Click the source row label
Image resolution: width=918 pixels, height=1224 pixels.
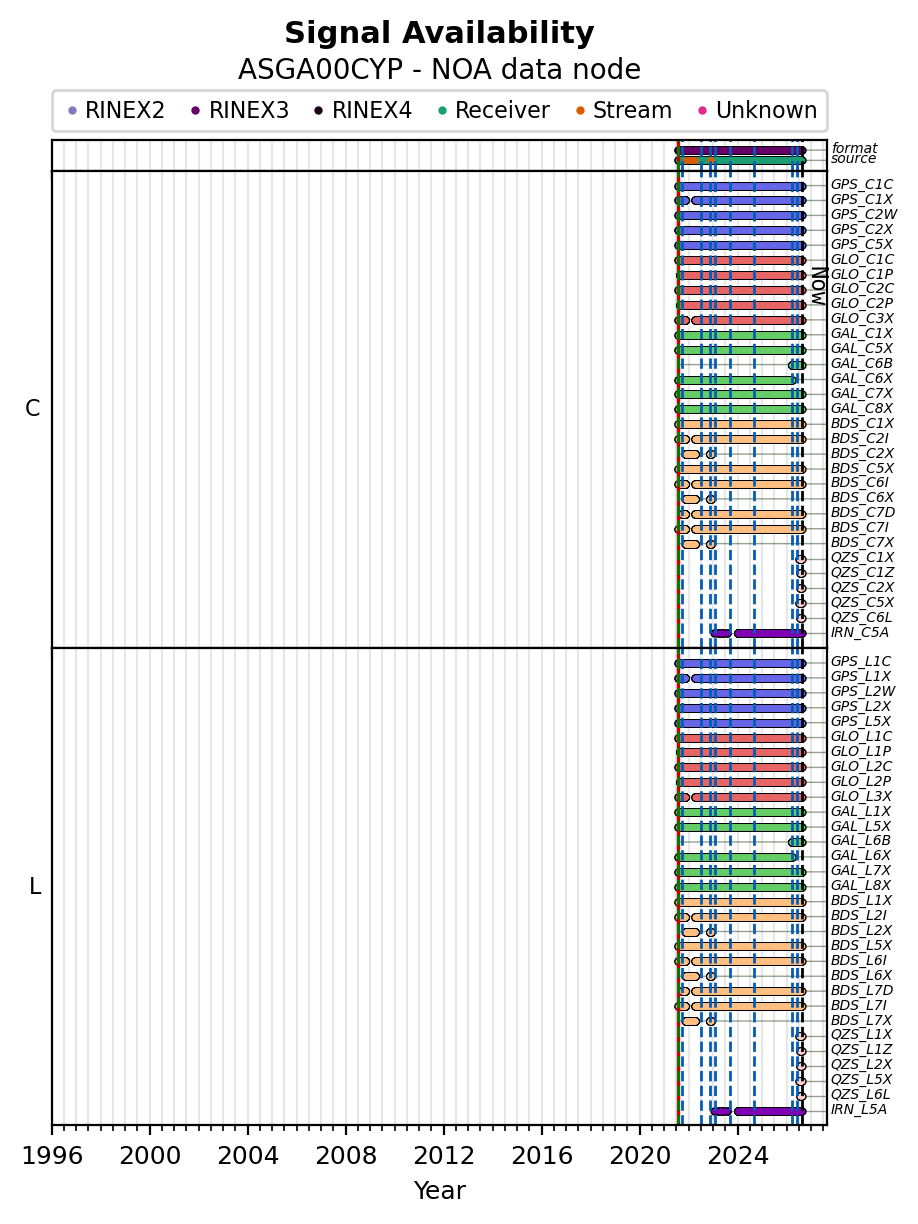tap(853, 159)
